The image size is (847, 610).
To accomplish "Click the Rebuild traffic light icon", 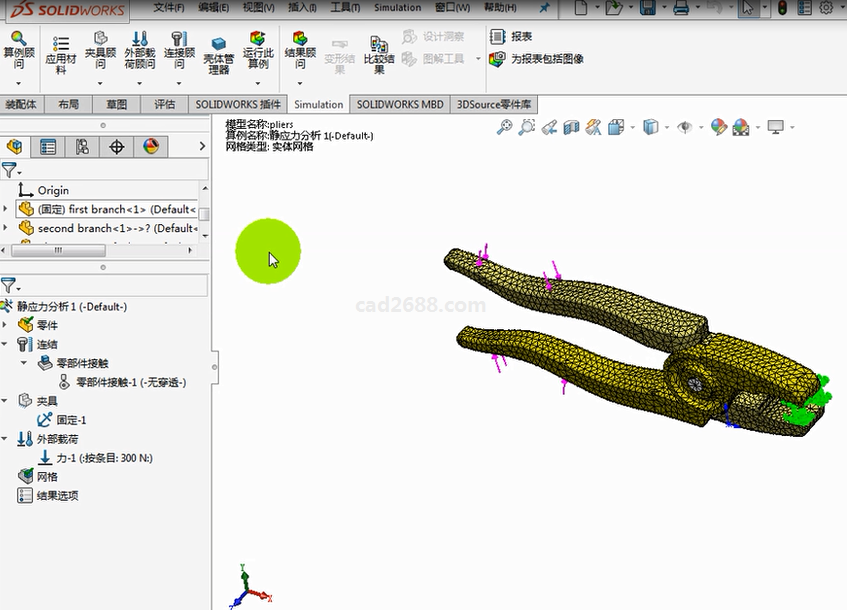I will [x=782, y=8].
